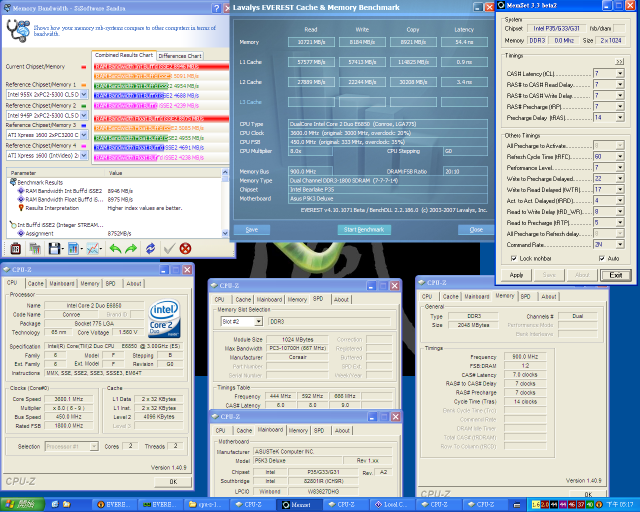640x512 pixels.
Task: Click the blue Refresh arrows icon in Sandra
Action: click(x=151, y=248)
